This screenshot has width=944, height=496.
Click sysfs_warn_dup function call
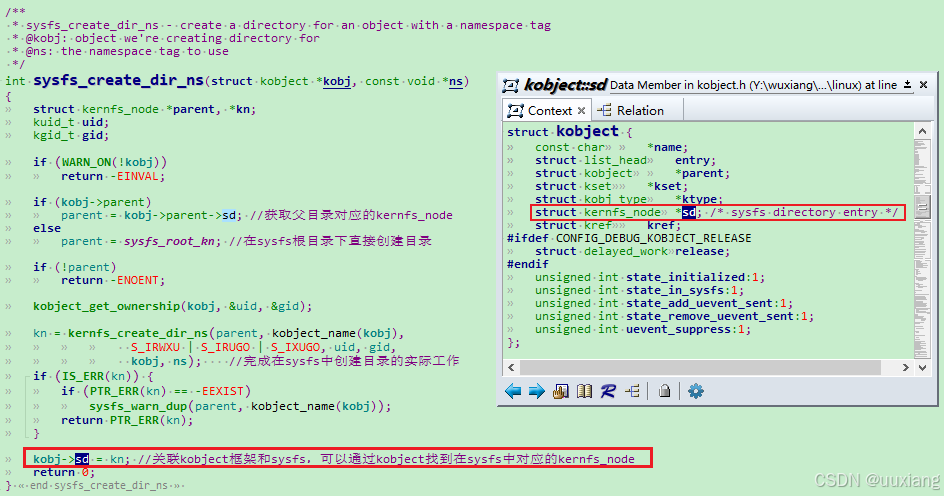pos(138,406)
